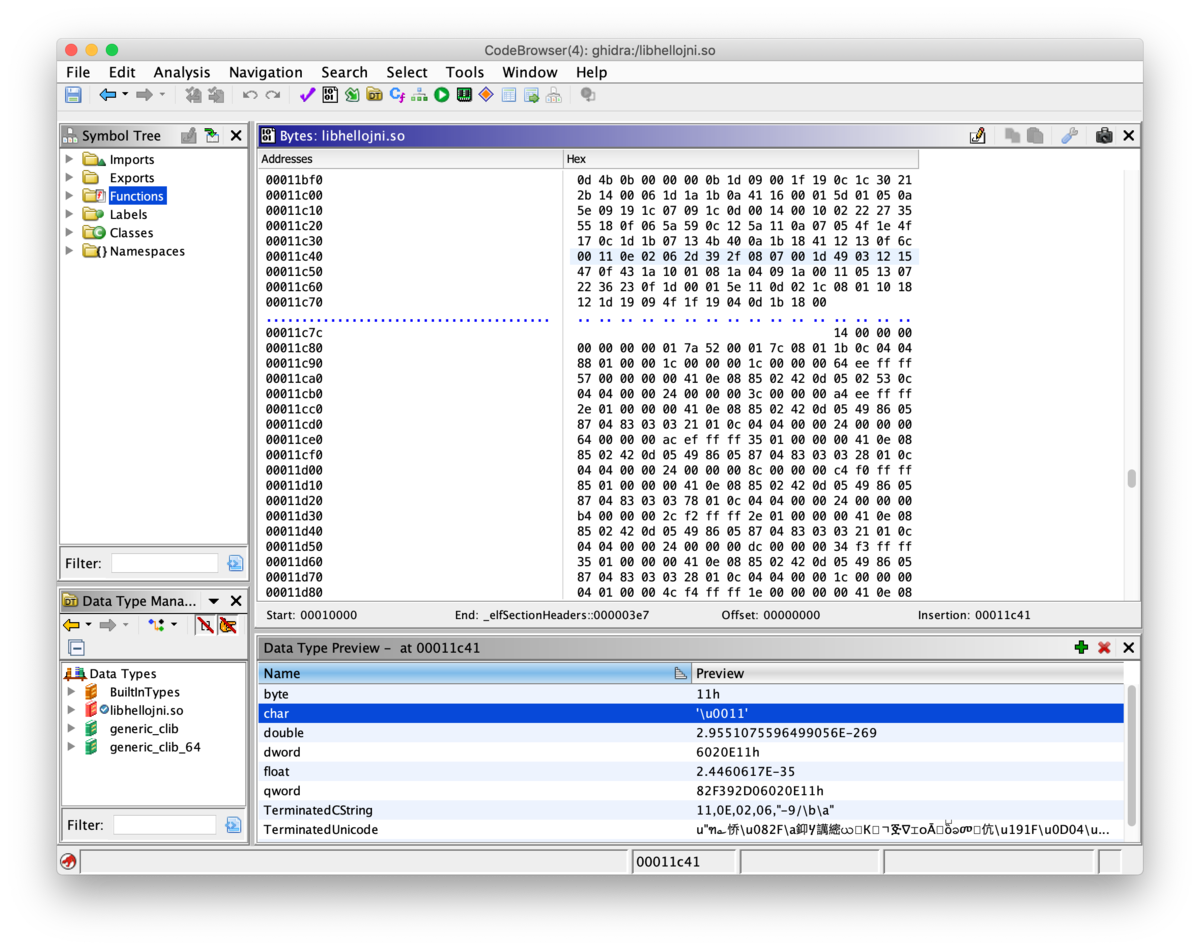The width and height of the screenshot is (1200, 950).
Task: Close the Bytes panel
Action: tap(1128, 136)
